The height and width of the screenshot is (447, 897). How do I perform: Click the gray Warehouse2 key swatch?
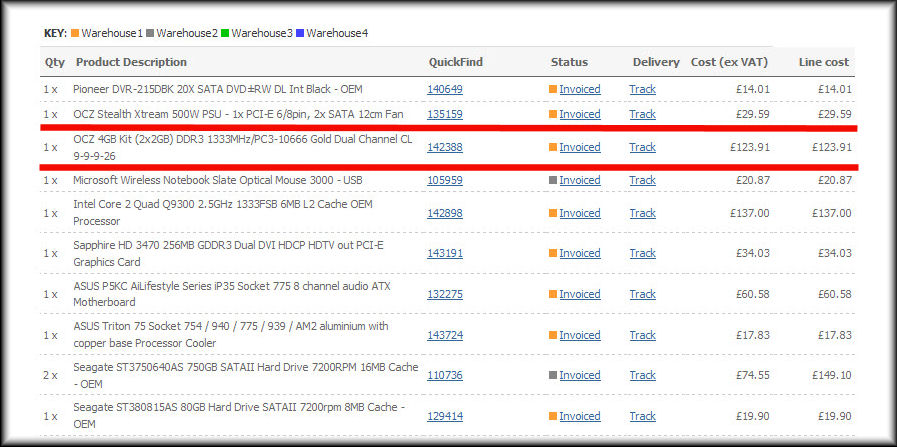point(150,33)
